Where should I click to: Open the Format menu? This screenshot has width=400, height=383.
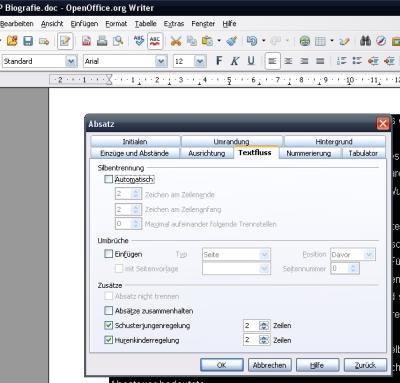(116, 24)
